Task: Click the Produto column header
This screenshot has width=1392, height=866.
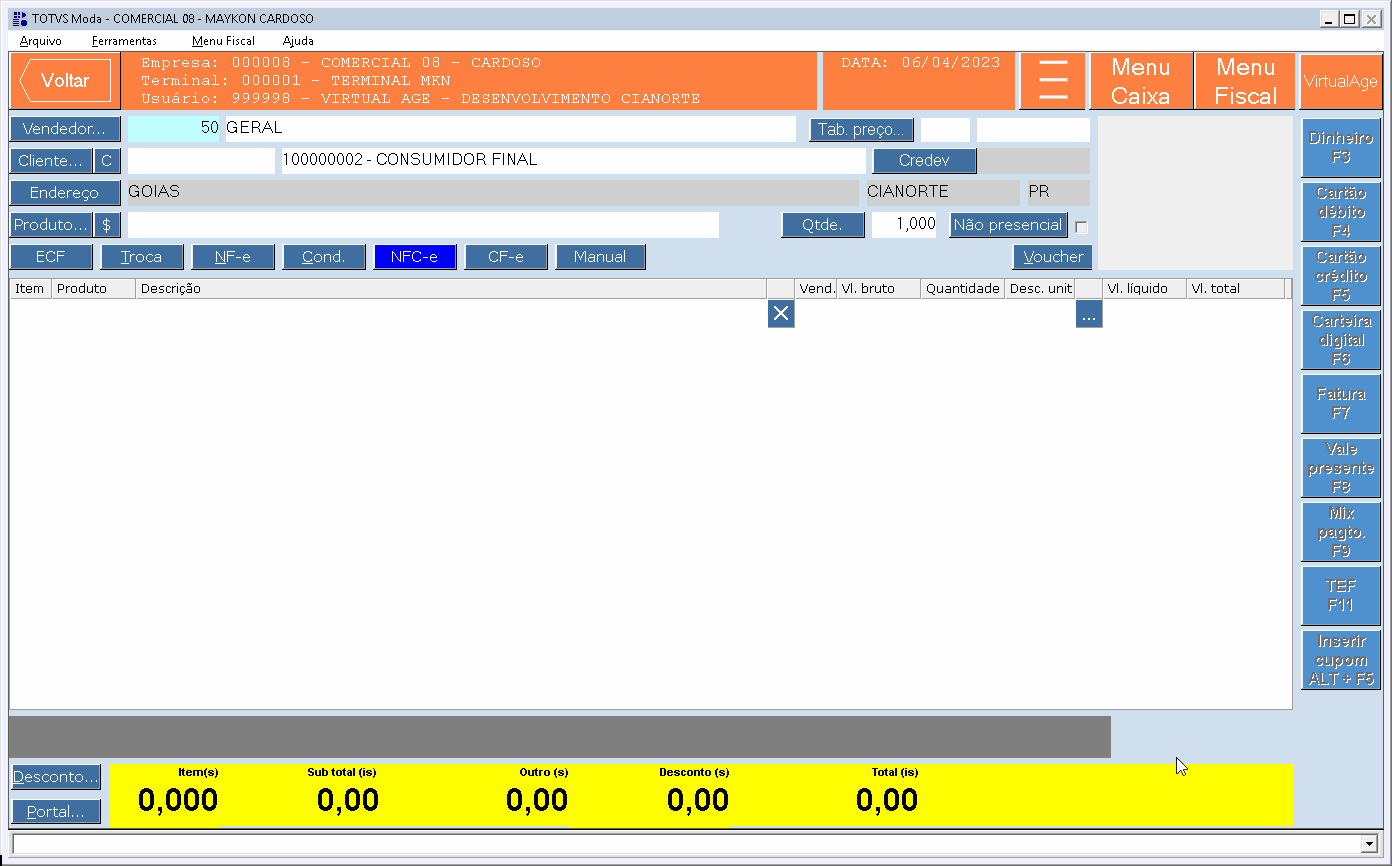Action: [94, 288]
